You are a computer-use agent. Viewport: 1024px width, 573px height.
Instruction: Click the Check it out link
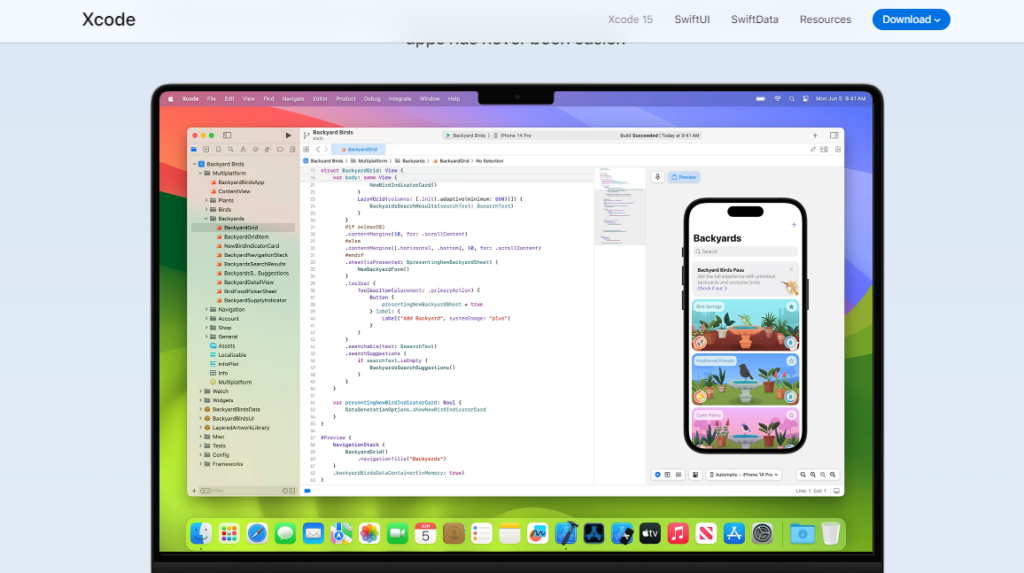[712, 288]
